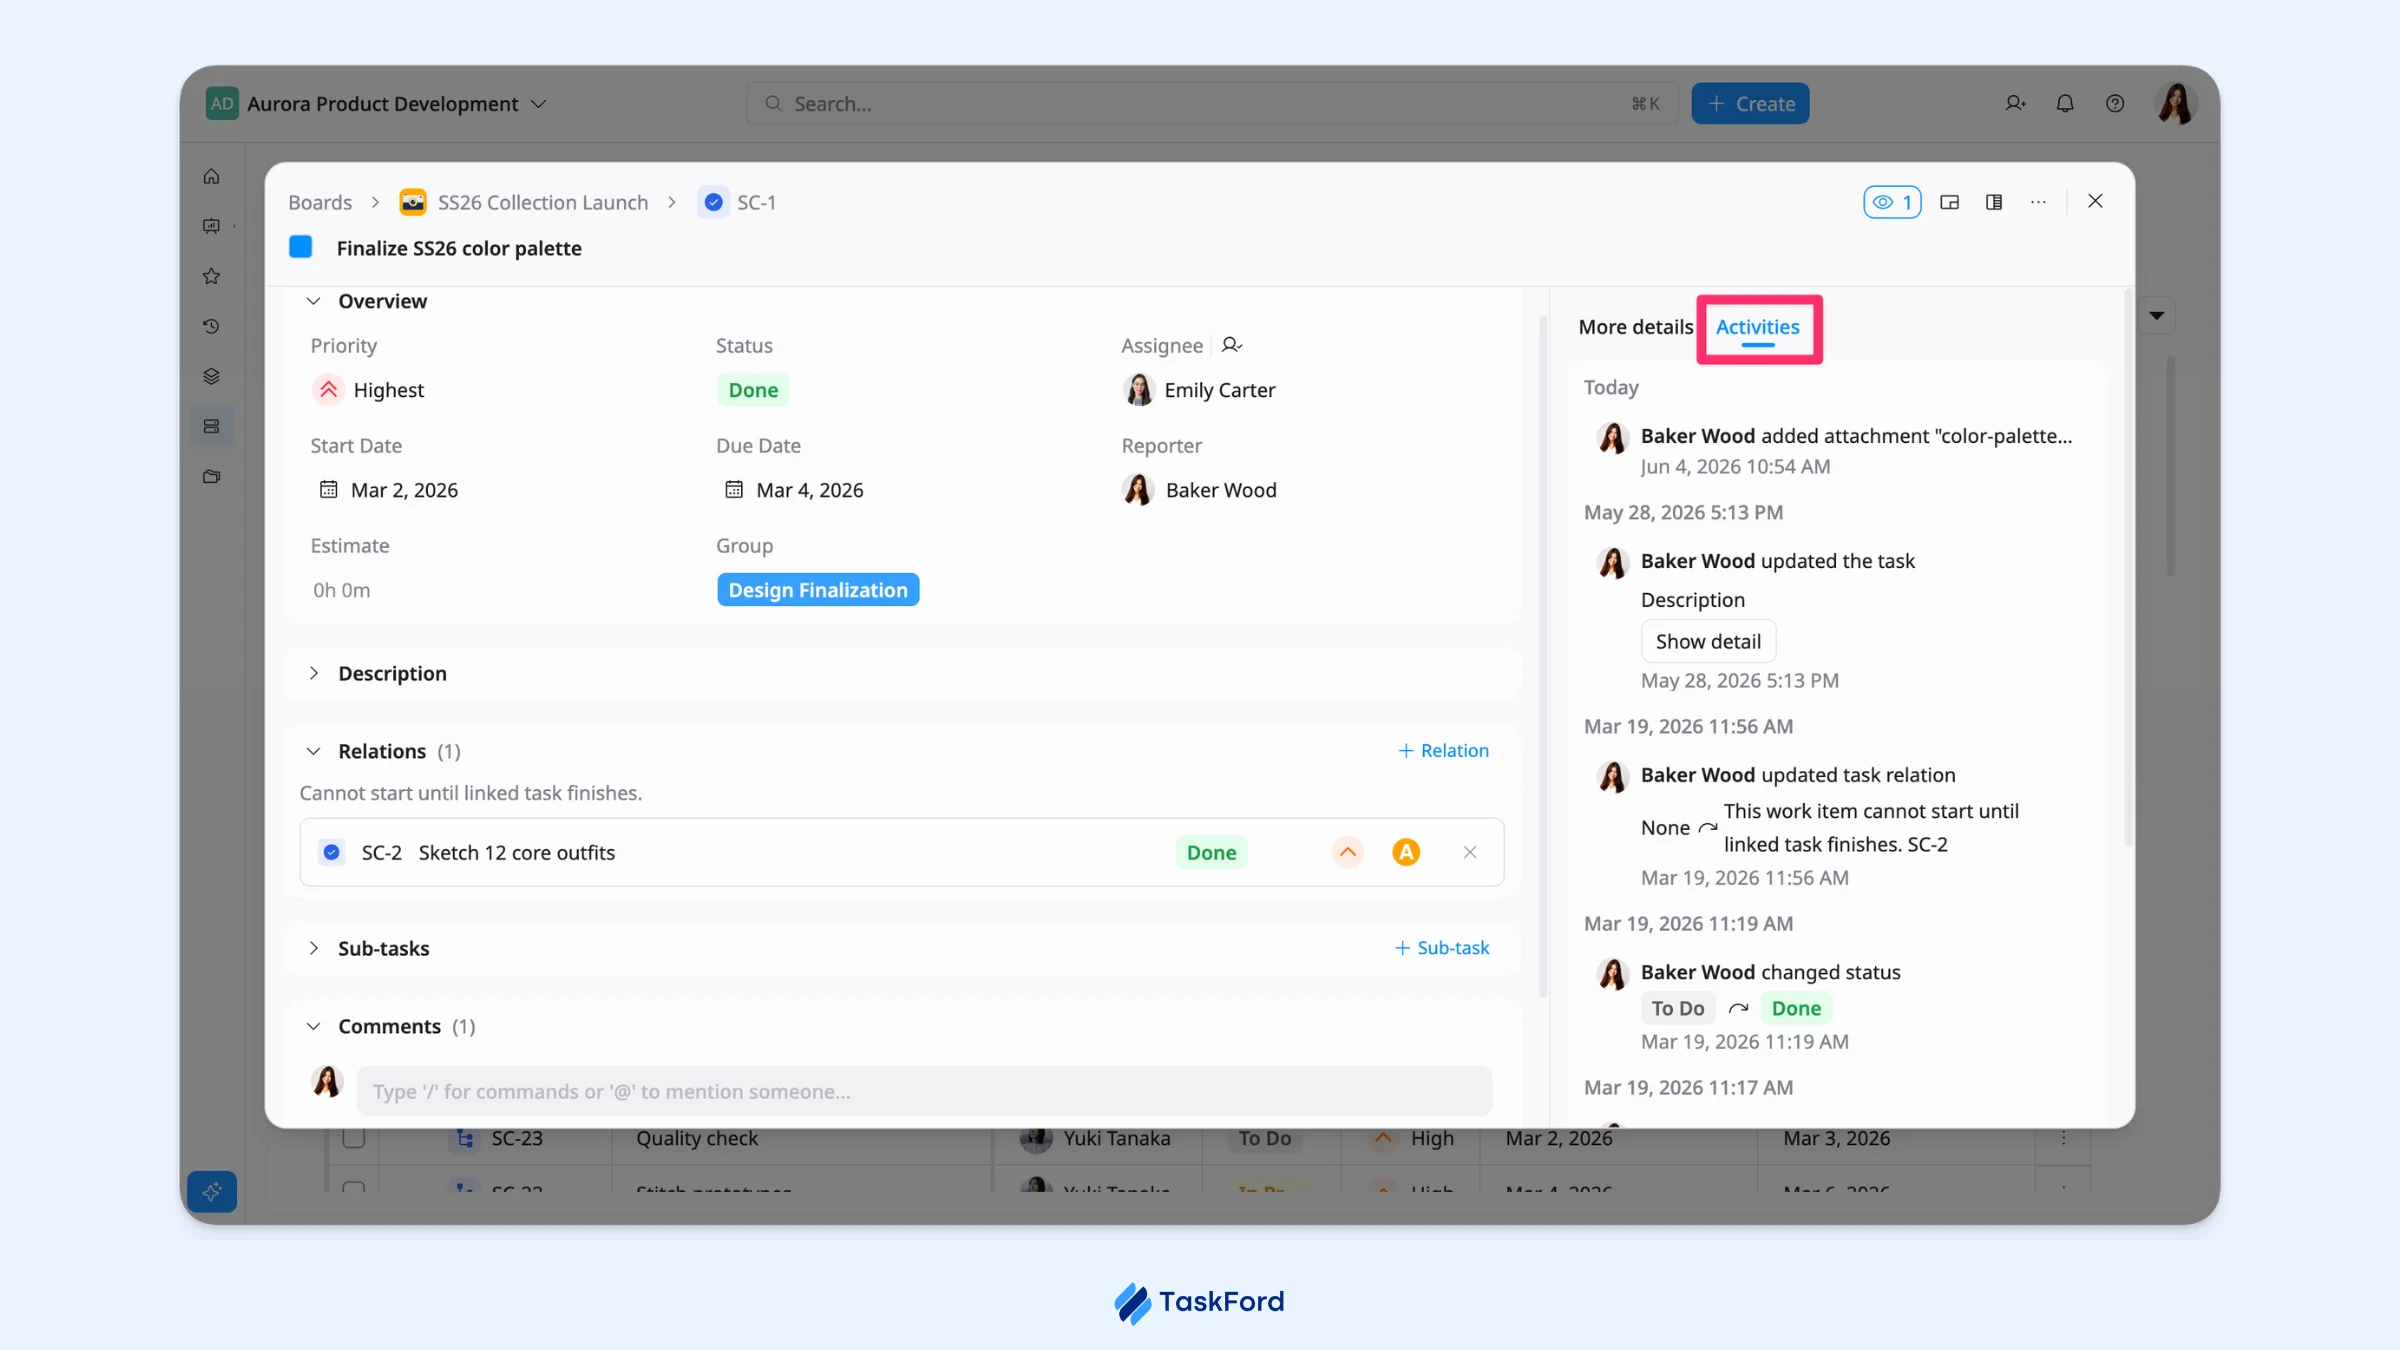Open the notifications bell

2065,103
